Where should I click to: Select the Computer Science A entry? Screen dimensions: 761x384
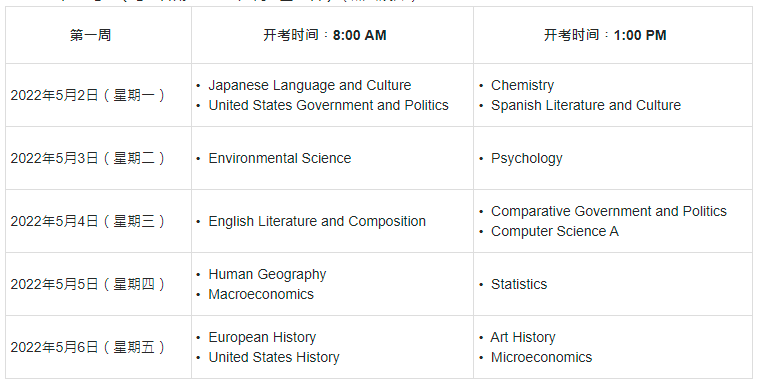555,232
